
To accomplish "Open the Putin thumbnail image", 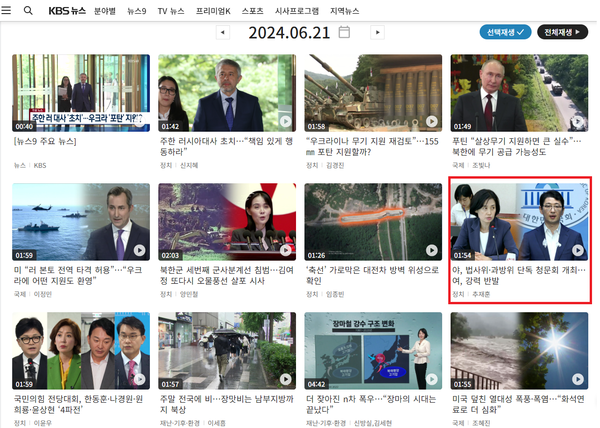I will [x=520, y=93].
